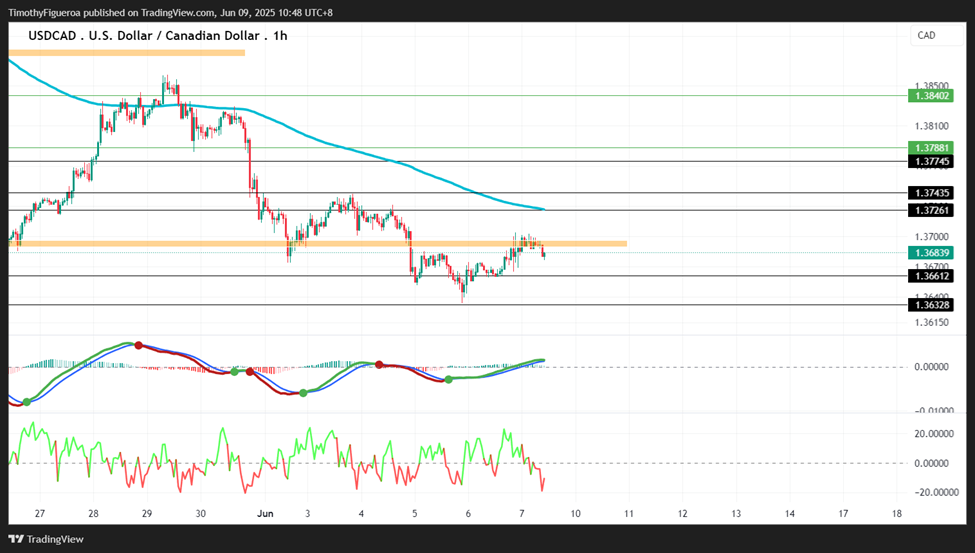The width and height of the screenshot is (975, 553).
Task: Click the current price label 1.36839
Action: [930, 253]
